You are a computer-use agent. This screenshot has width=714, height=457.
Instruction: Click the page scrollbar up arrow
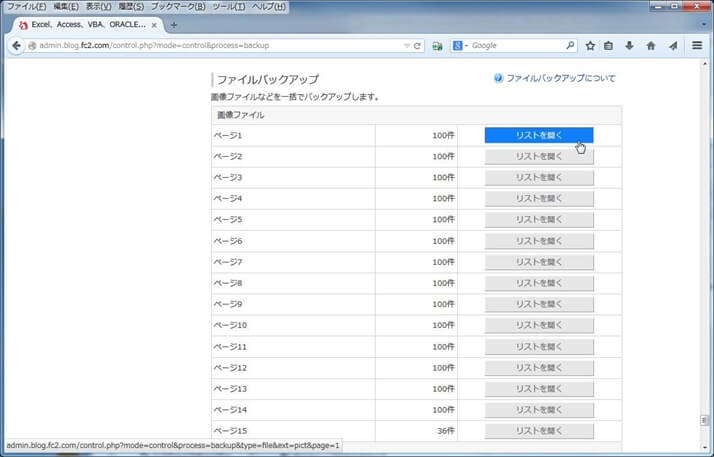click(705, 64)
